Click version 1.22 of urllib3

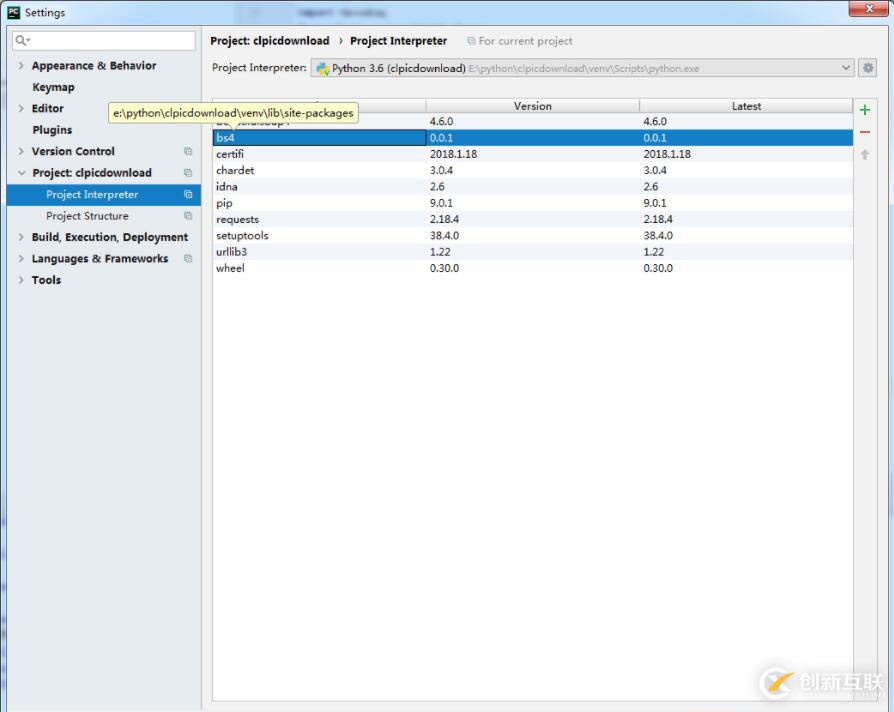440,251
